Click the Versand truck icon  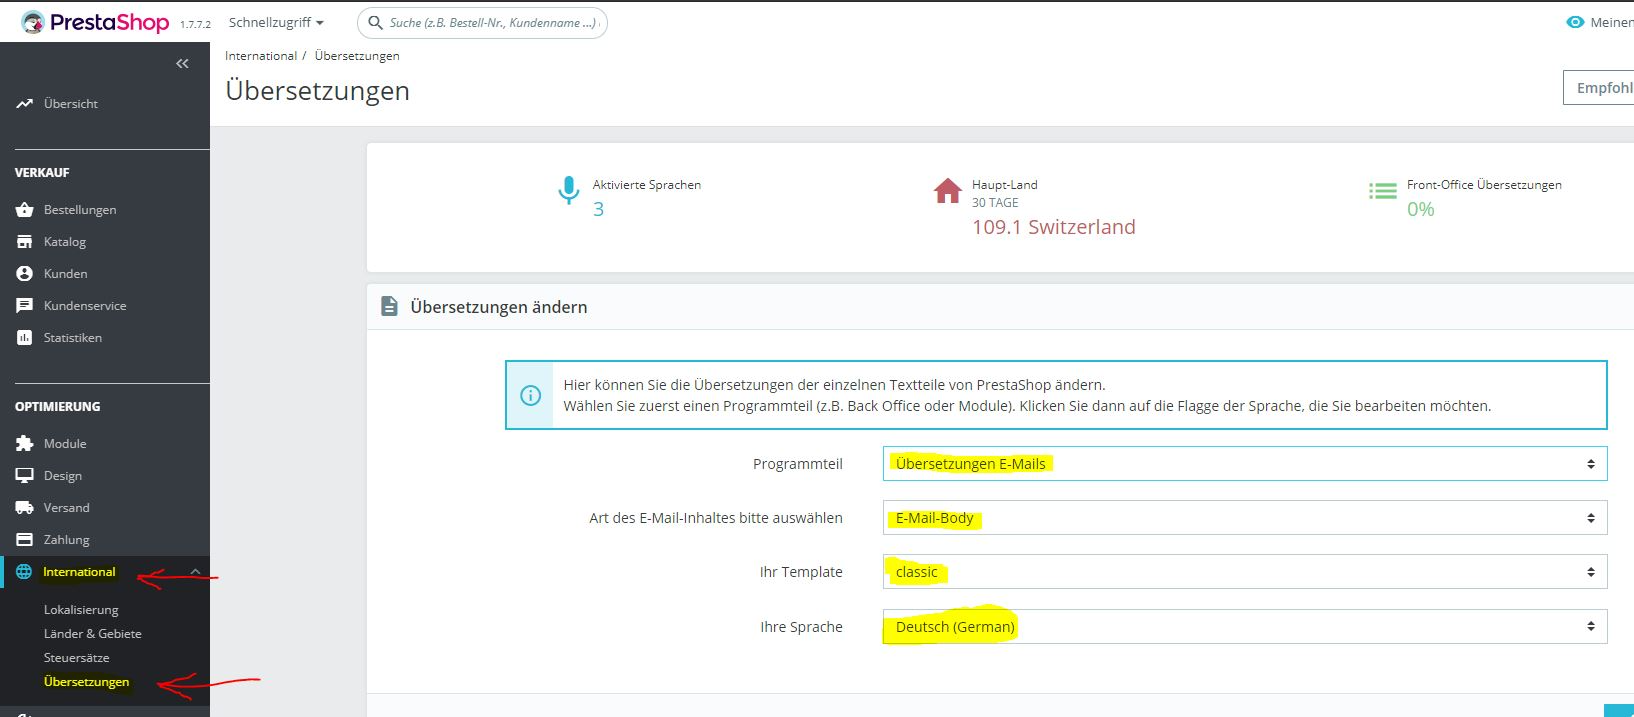(24, 508)
